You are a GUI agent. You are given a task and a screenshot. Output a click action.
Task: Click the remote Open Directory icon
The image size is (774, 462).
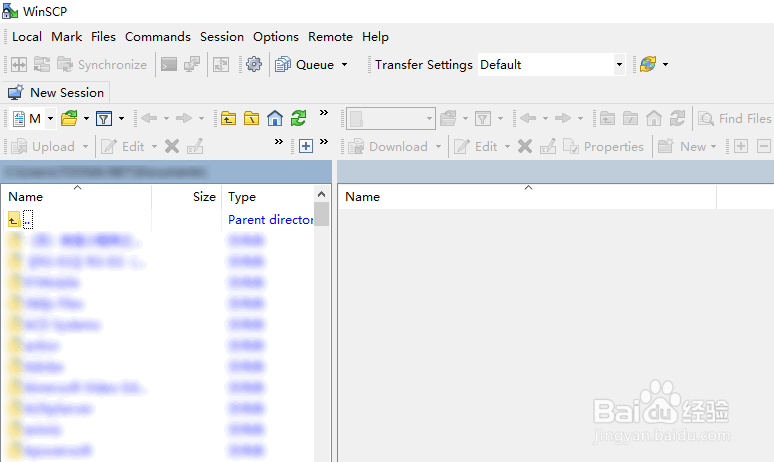[x=448, y=118]
